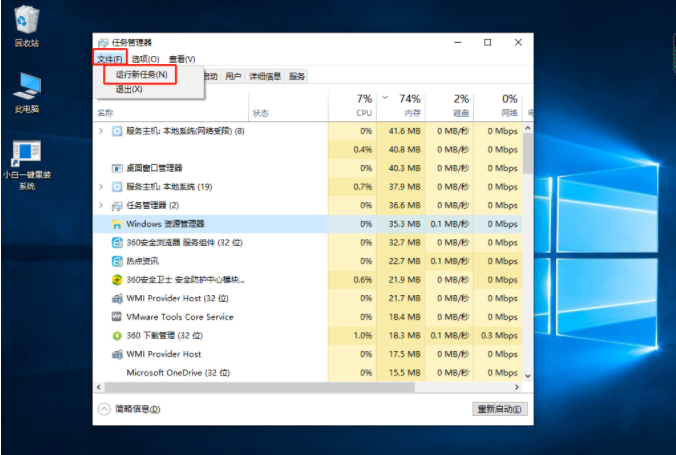Switch to the 详细信息 tab

tap(265, 76)
